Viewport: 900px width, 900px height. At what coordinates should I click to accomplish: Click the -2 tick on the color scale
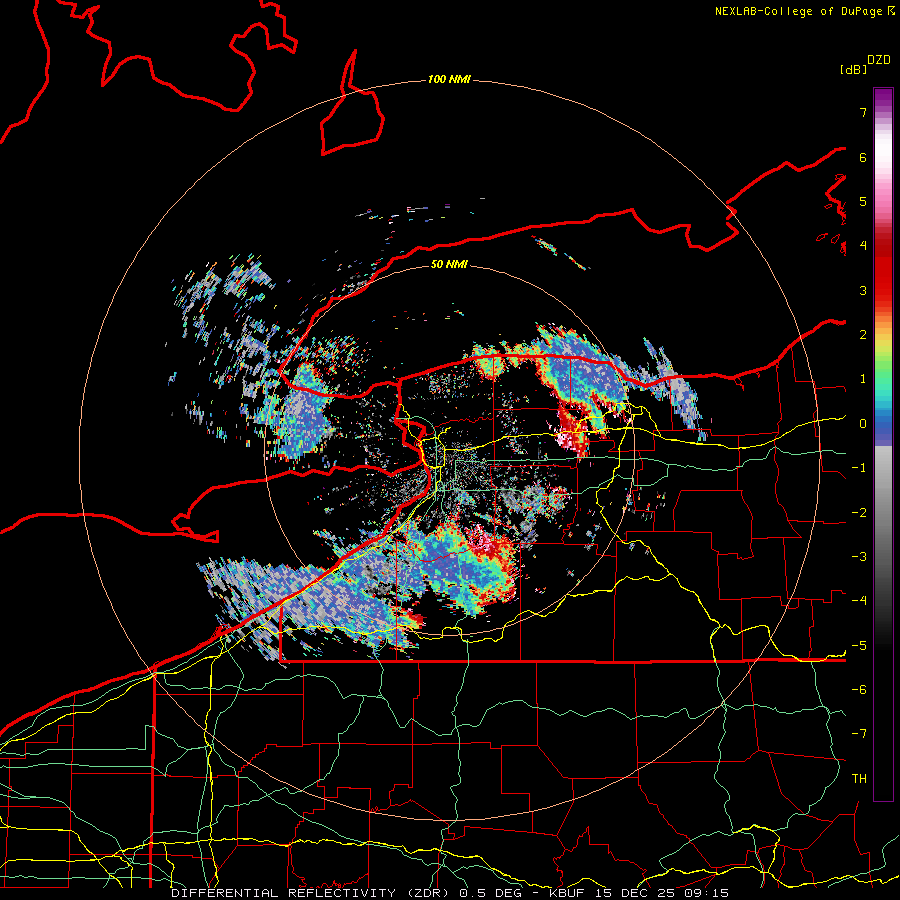click(859, 513)
